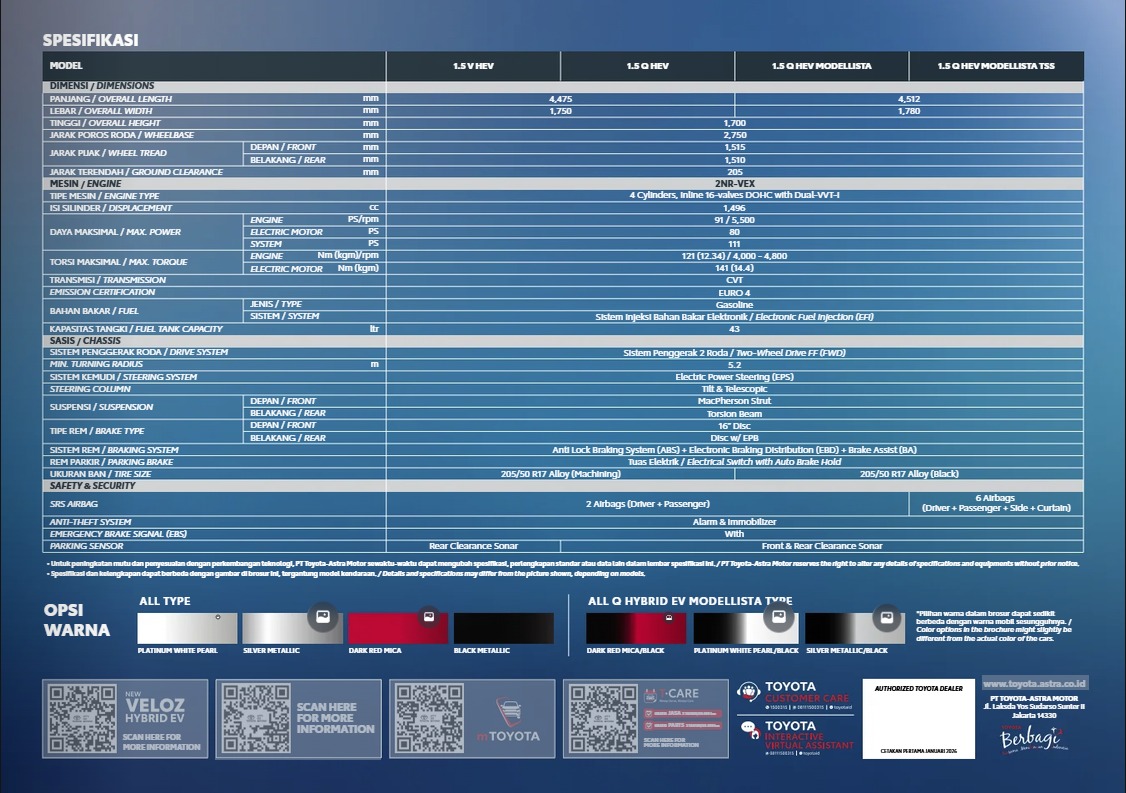Select the 1.5 V HEV column header
Screen dimensions: 1126x793
[473, 66]
